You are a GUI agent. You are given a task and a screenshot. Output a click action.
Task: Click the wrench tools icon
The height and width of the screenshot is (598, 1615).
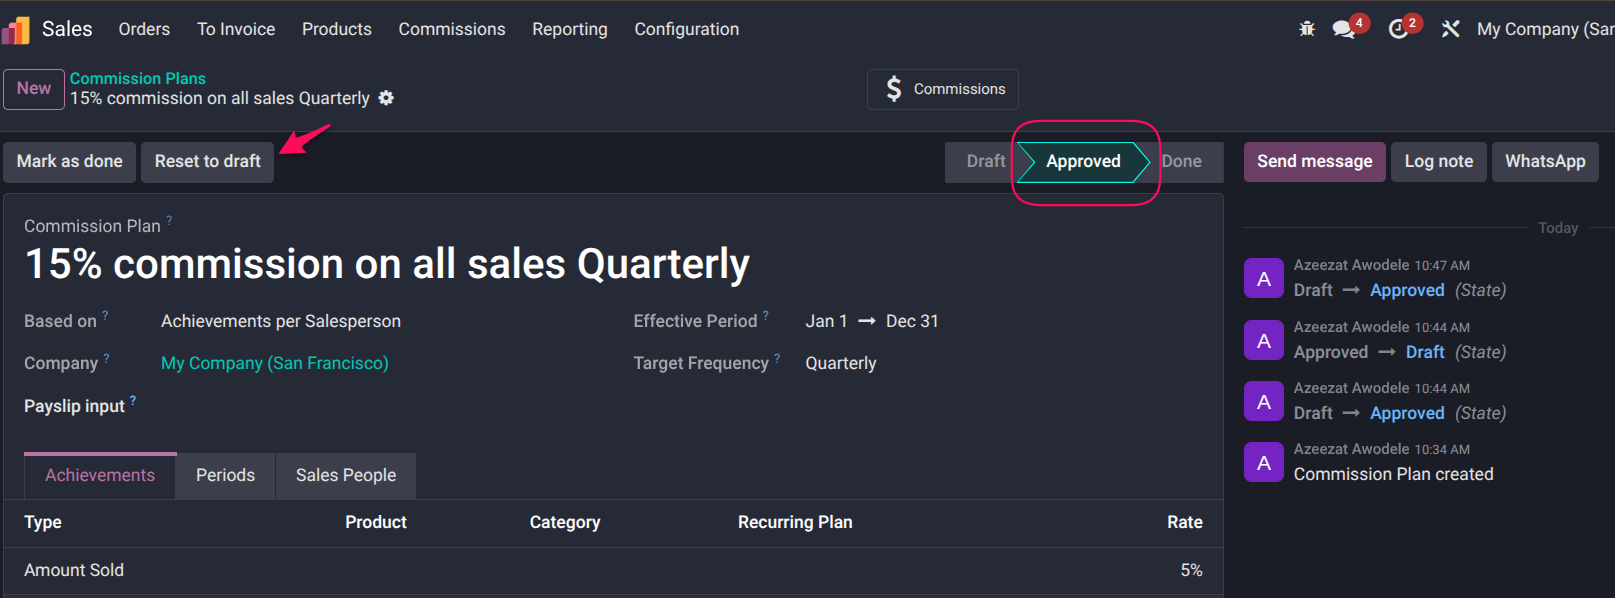pyautogui.click(x=1450, y=29)
